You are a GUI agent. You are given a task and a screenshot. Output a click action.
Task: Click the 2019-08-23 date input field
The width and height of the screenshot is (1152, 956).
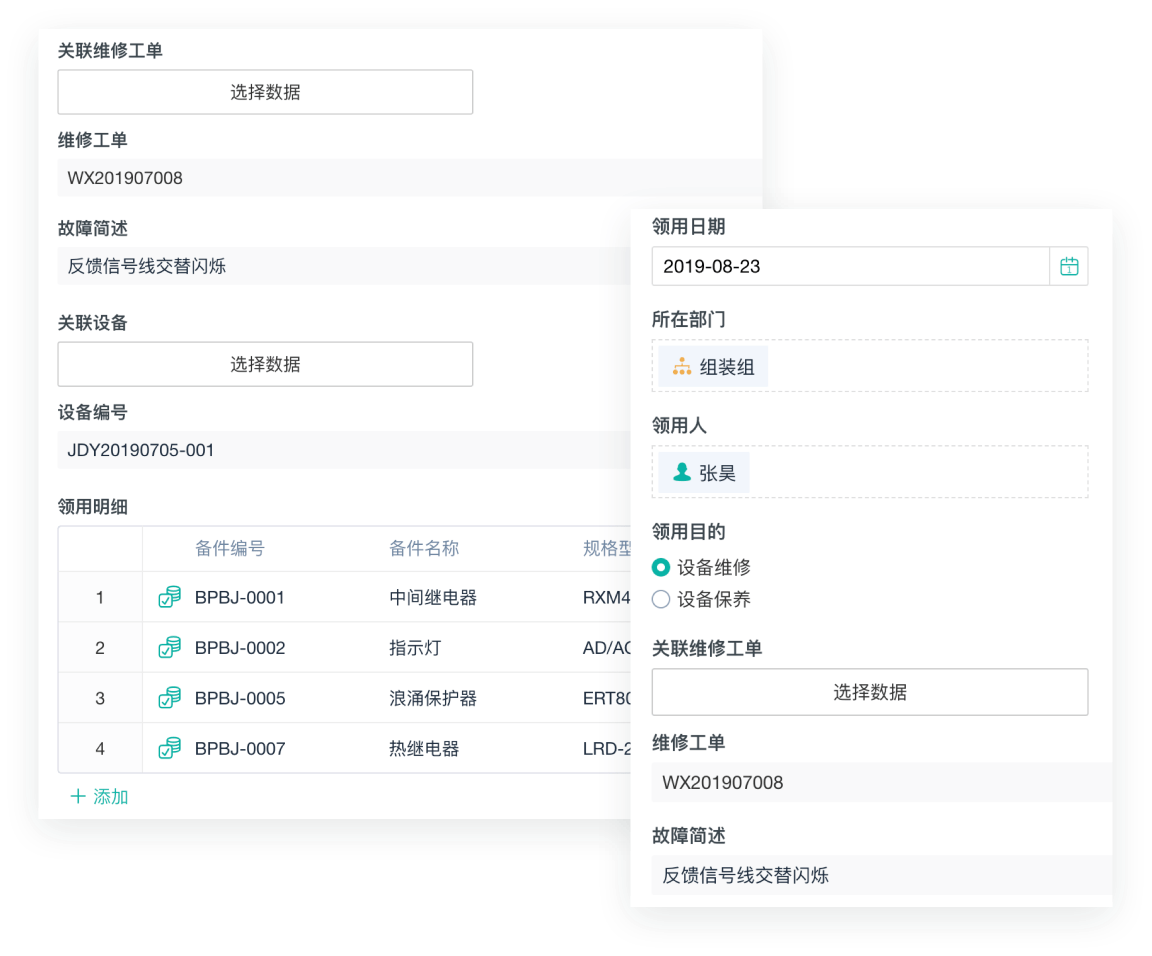pyautogui.click(x=850, y=267)
